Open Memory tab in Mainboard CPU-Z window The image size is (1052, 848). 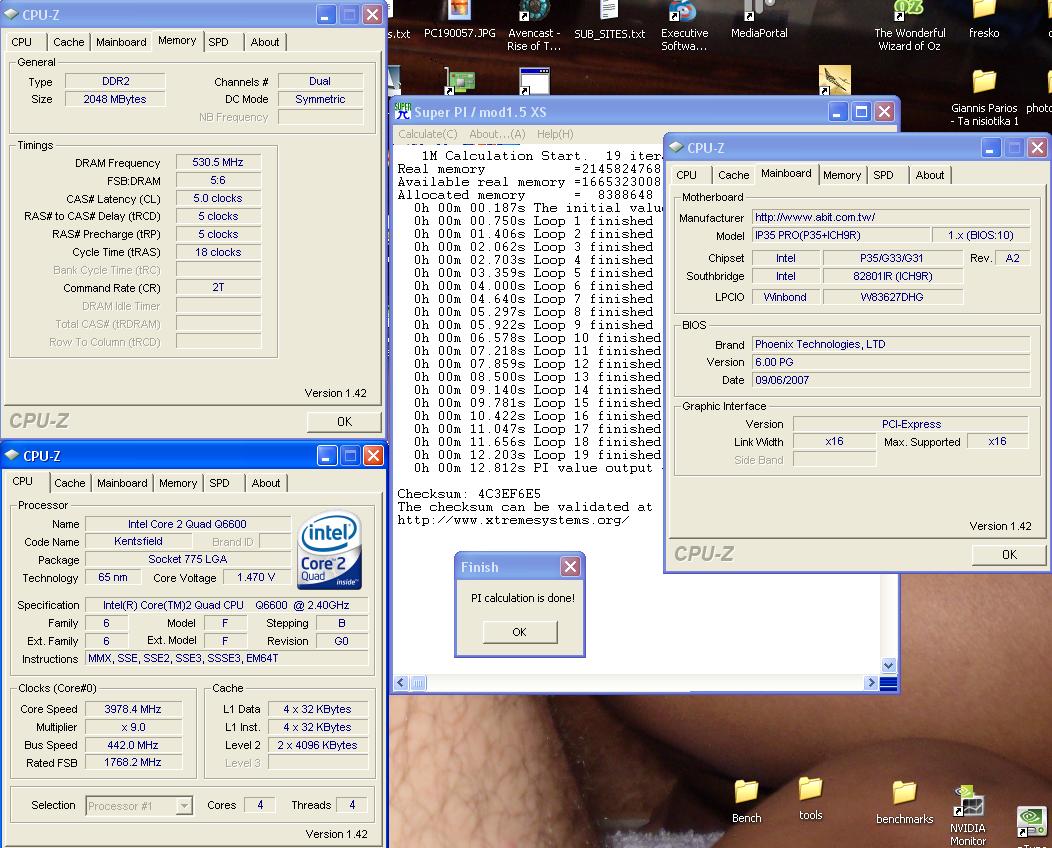click(x=842, y=175)
